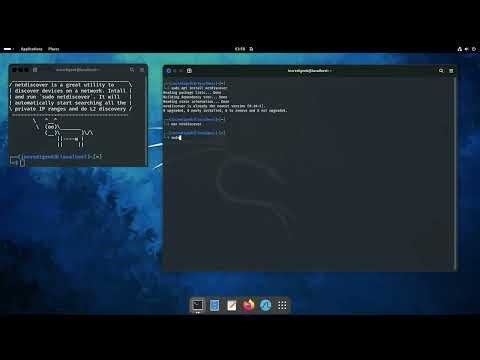Click 'Reading package lists... Done' output line
The height and width of the screenshot is (360, 480).
(192, 93)
